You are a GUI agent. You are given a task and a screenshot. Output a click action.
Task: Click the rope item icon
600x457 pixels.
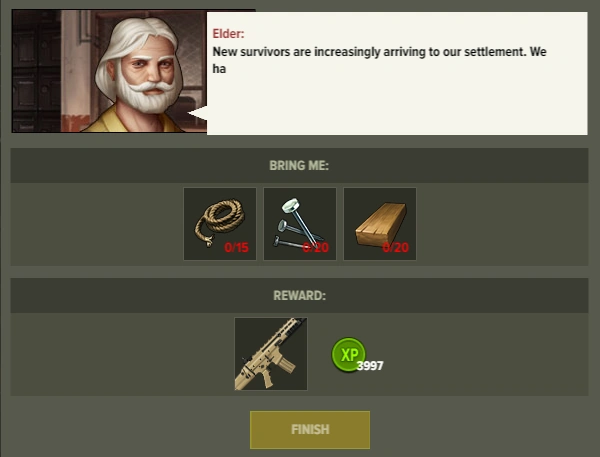point(220,224)
